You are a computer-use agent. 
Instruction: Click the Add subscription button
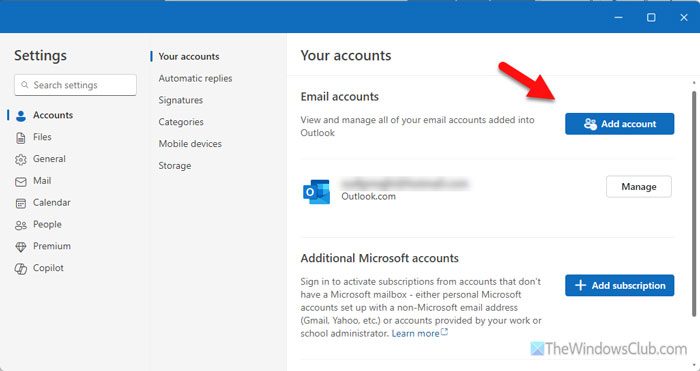619,285
